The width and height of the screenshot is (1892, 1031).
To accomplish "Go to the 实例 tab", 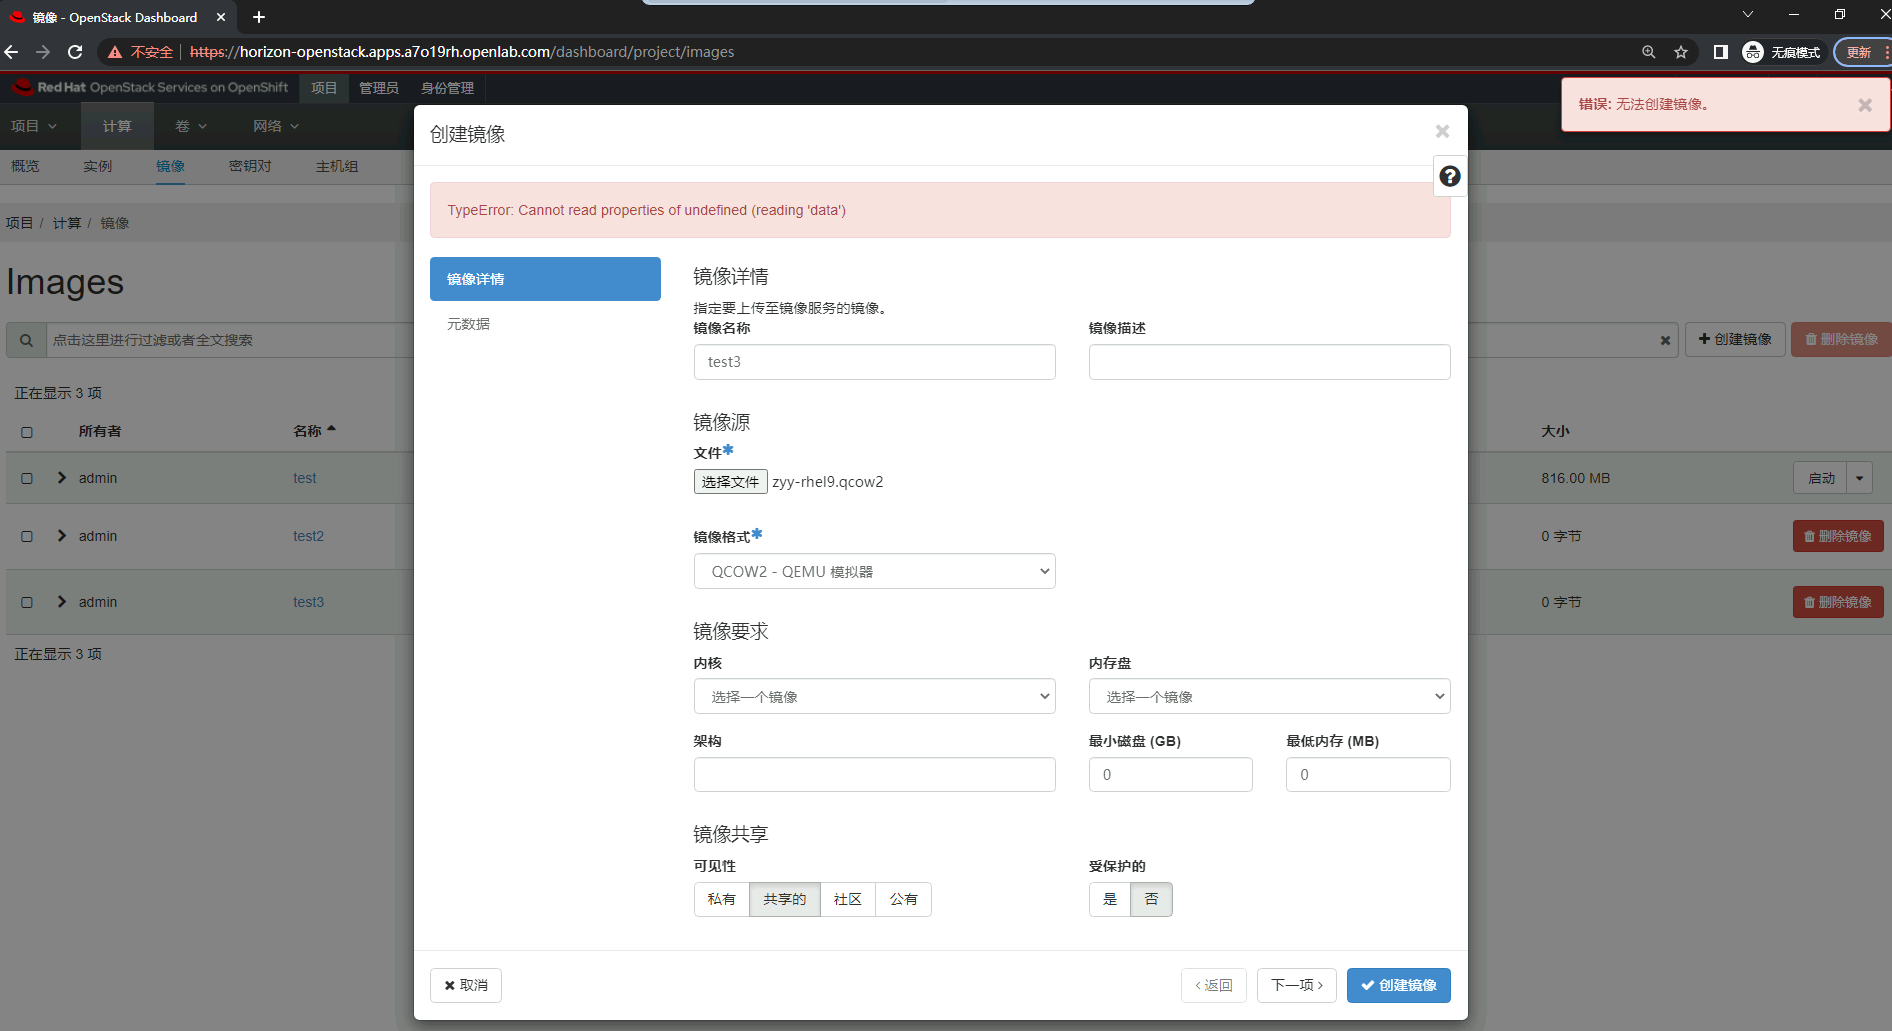I will pos(98,166).
